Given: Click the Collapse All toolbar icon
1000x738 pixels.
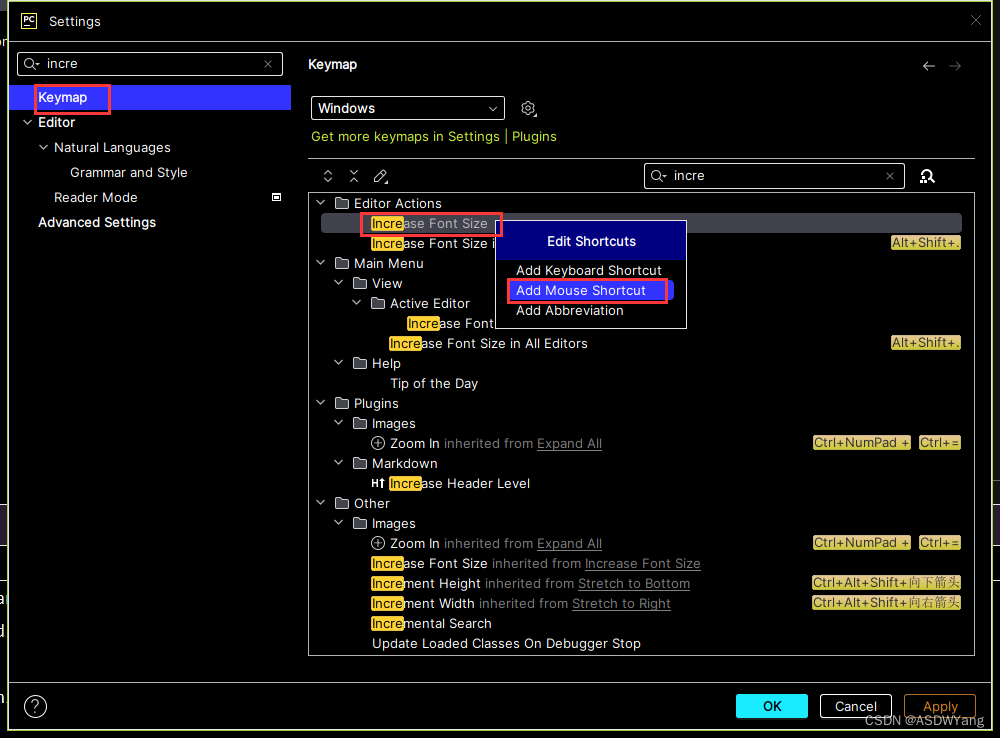Looking at the screenshot, I should tap(354, 176).
